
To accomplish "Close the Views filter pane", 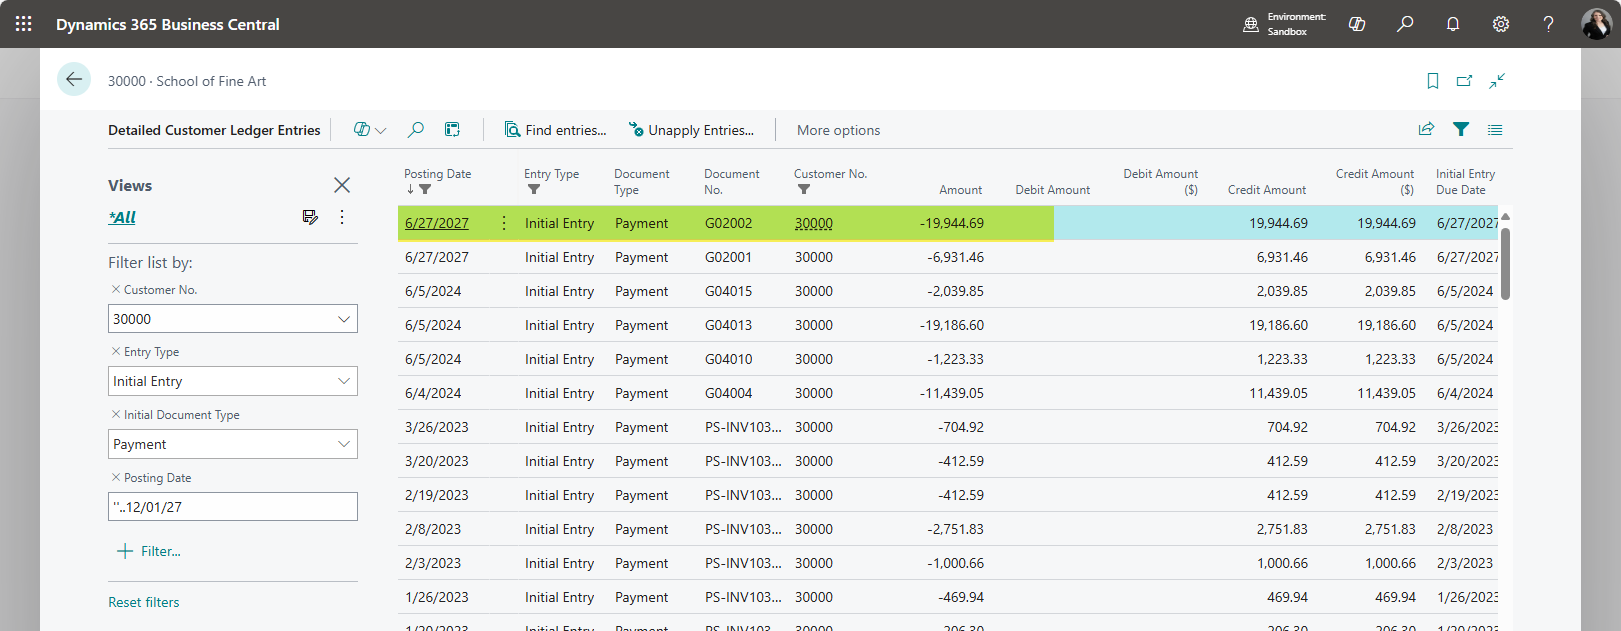I will click(342, 185).
